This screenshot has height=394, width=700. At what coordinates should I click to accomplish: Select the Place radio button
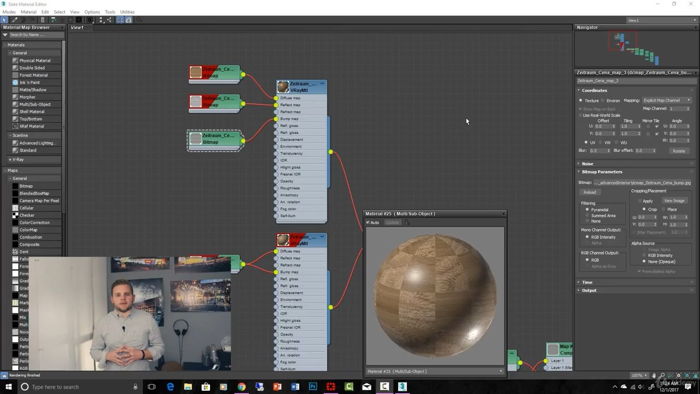(x=664, y=209)
